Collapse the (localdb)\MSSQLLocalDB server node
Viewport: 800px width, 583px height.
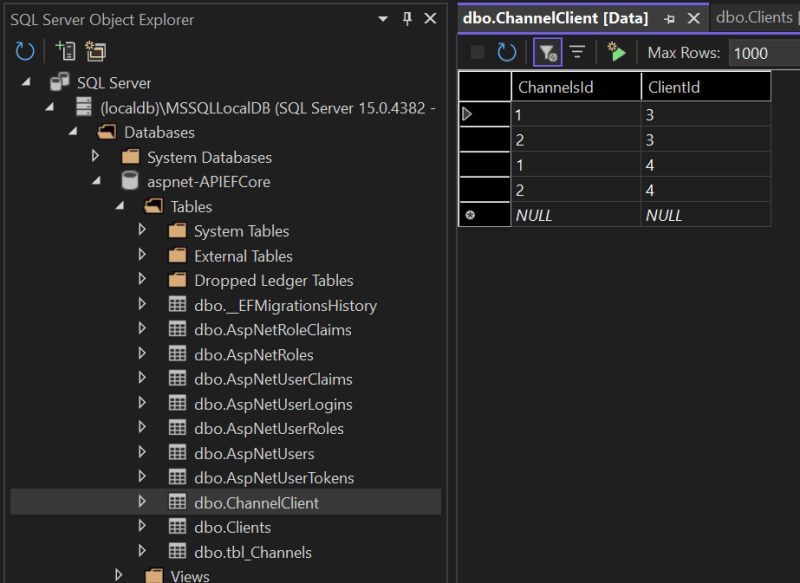49,107
